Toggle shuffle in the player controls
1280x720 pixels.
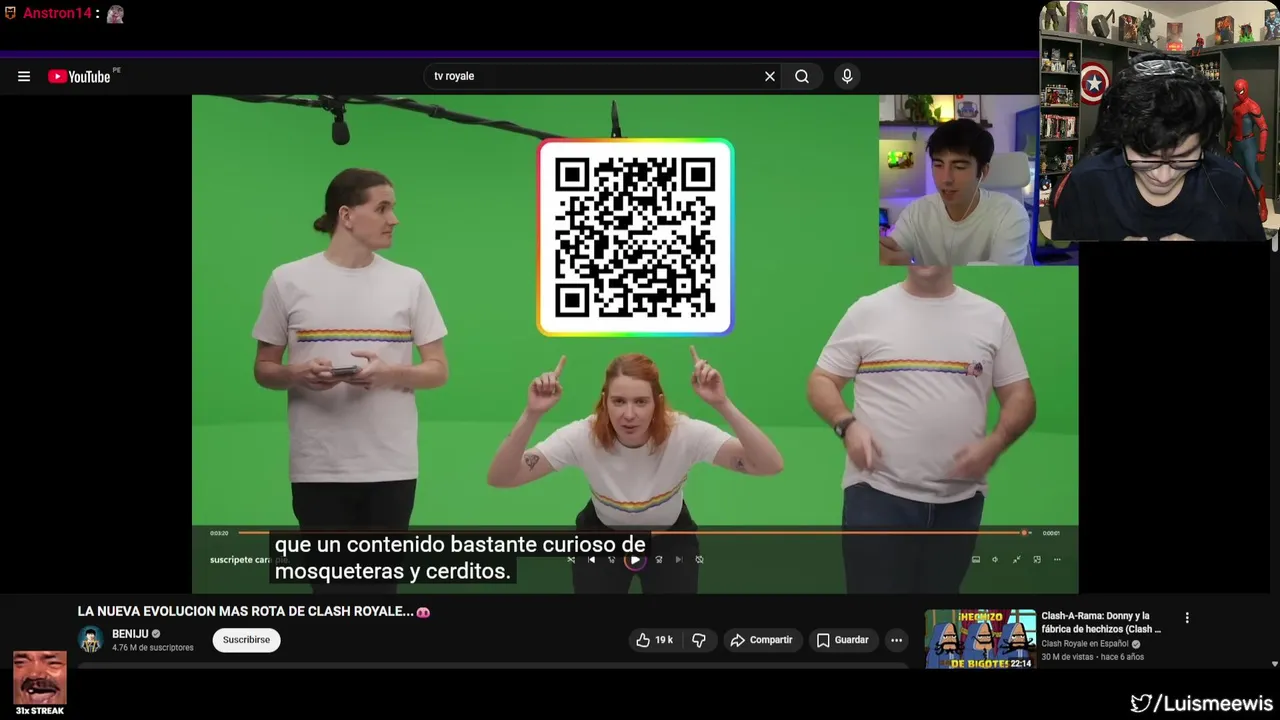pos(571,559)
